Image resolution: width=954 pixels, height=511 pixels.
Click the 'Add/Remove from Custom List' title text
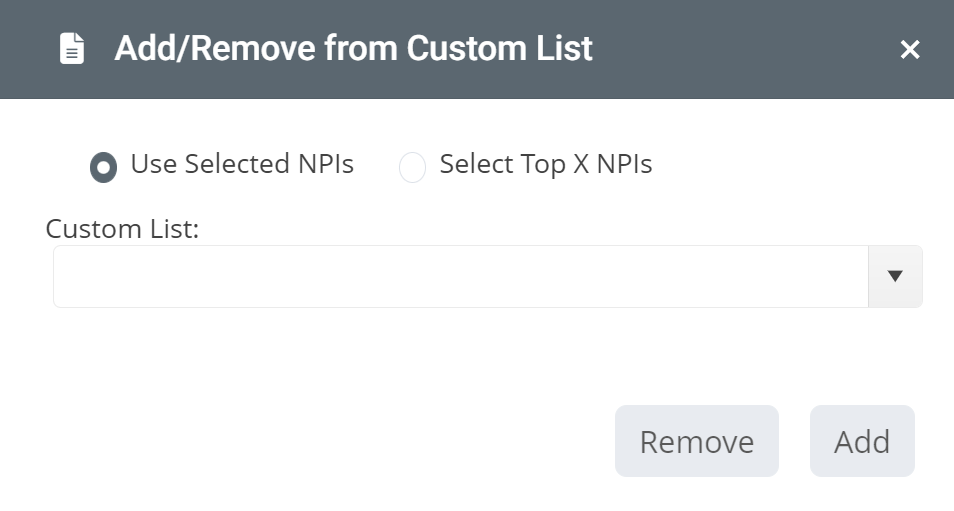[353, 49]
